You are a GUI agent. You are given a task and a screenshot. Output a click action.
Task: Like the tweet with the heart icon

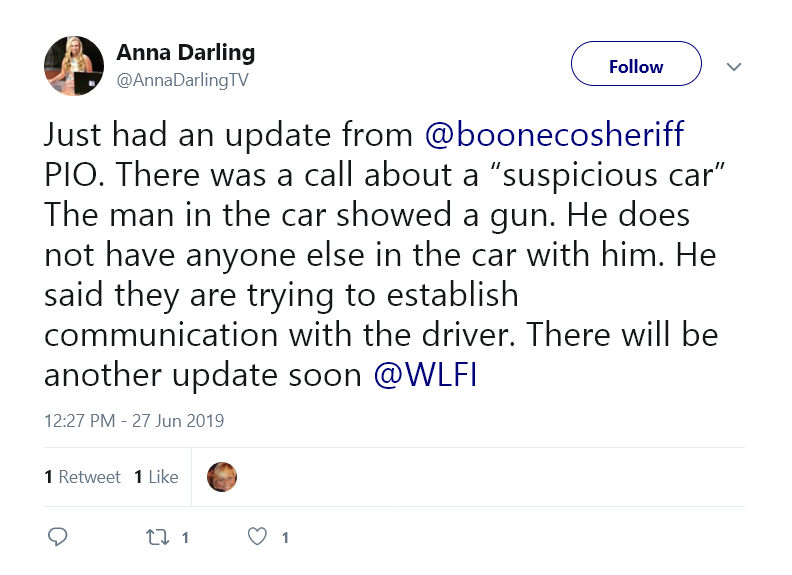pos(258,537)
